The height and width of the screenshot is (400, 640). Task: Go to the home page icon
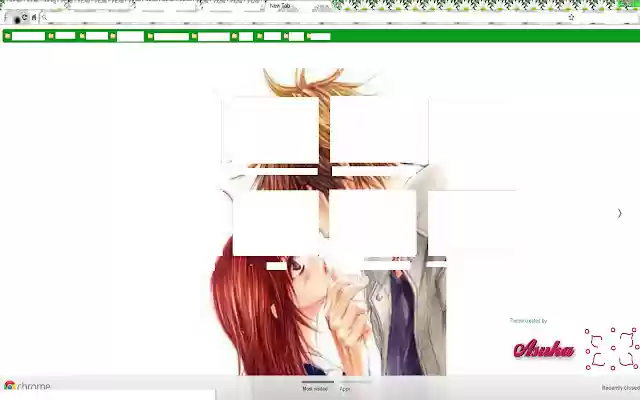point(34,17)
